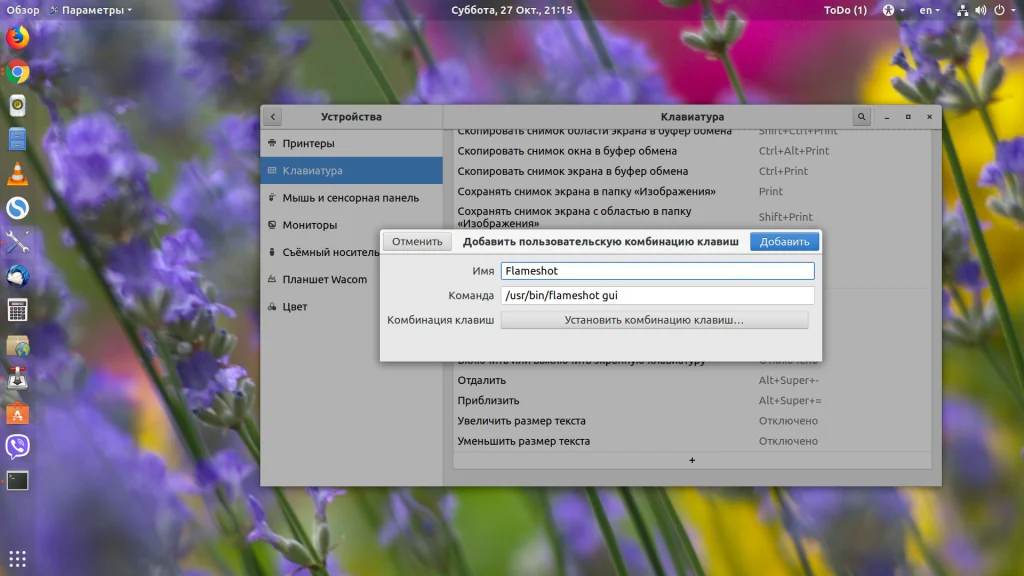This screenshot has height=576, width=1024.
Task: Launch Firefox from the dock
Action: tap(17, 38)
